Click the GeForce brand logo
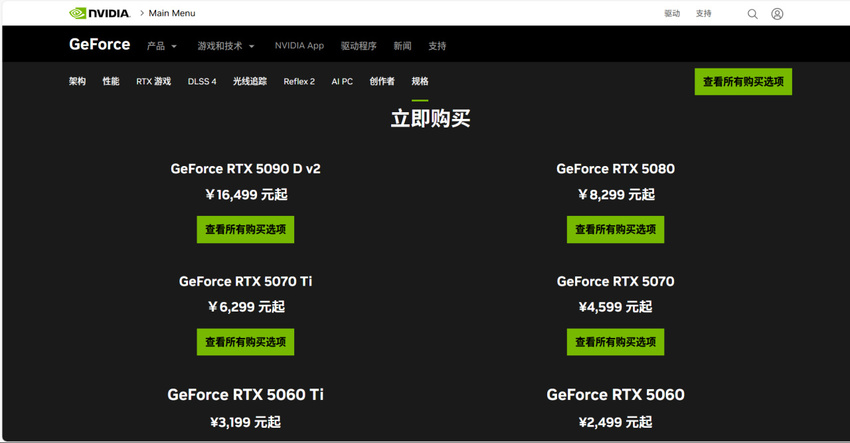Viewport: 850px width, 443px height. [x=99, y=45]
